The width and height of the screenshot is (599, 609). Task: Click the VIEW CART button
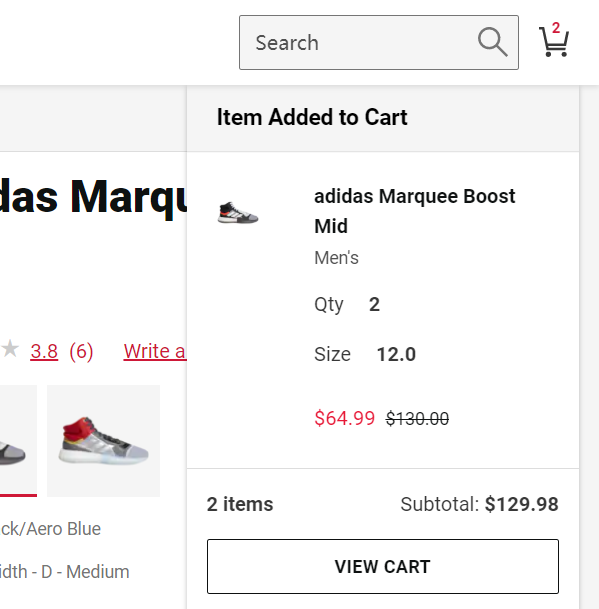tap(383, 566)
